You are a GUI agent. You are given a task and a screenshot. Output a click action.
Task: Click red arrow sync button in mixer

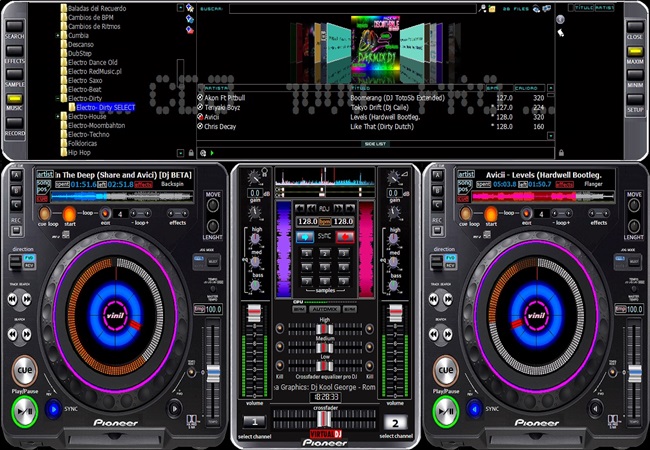click(x=345, y=237)
